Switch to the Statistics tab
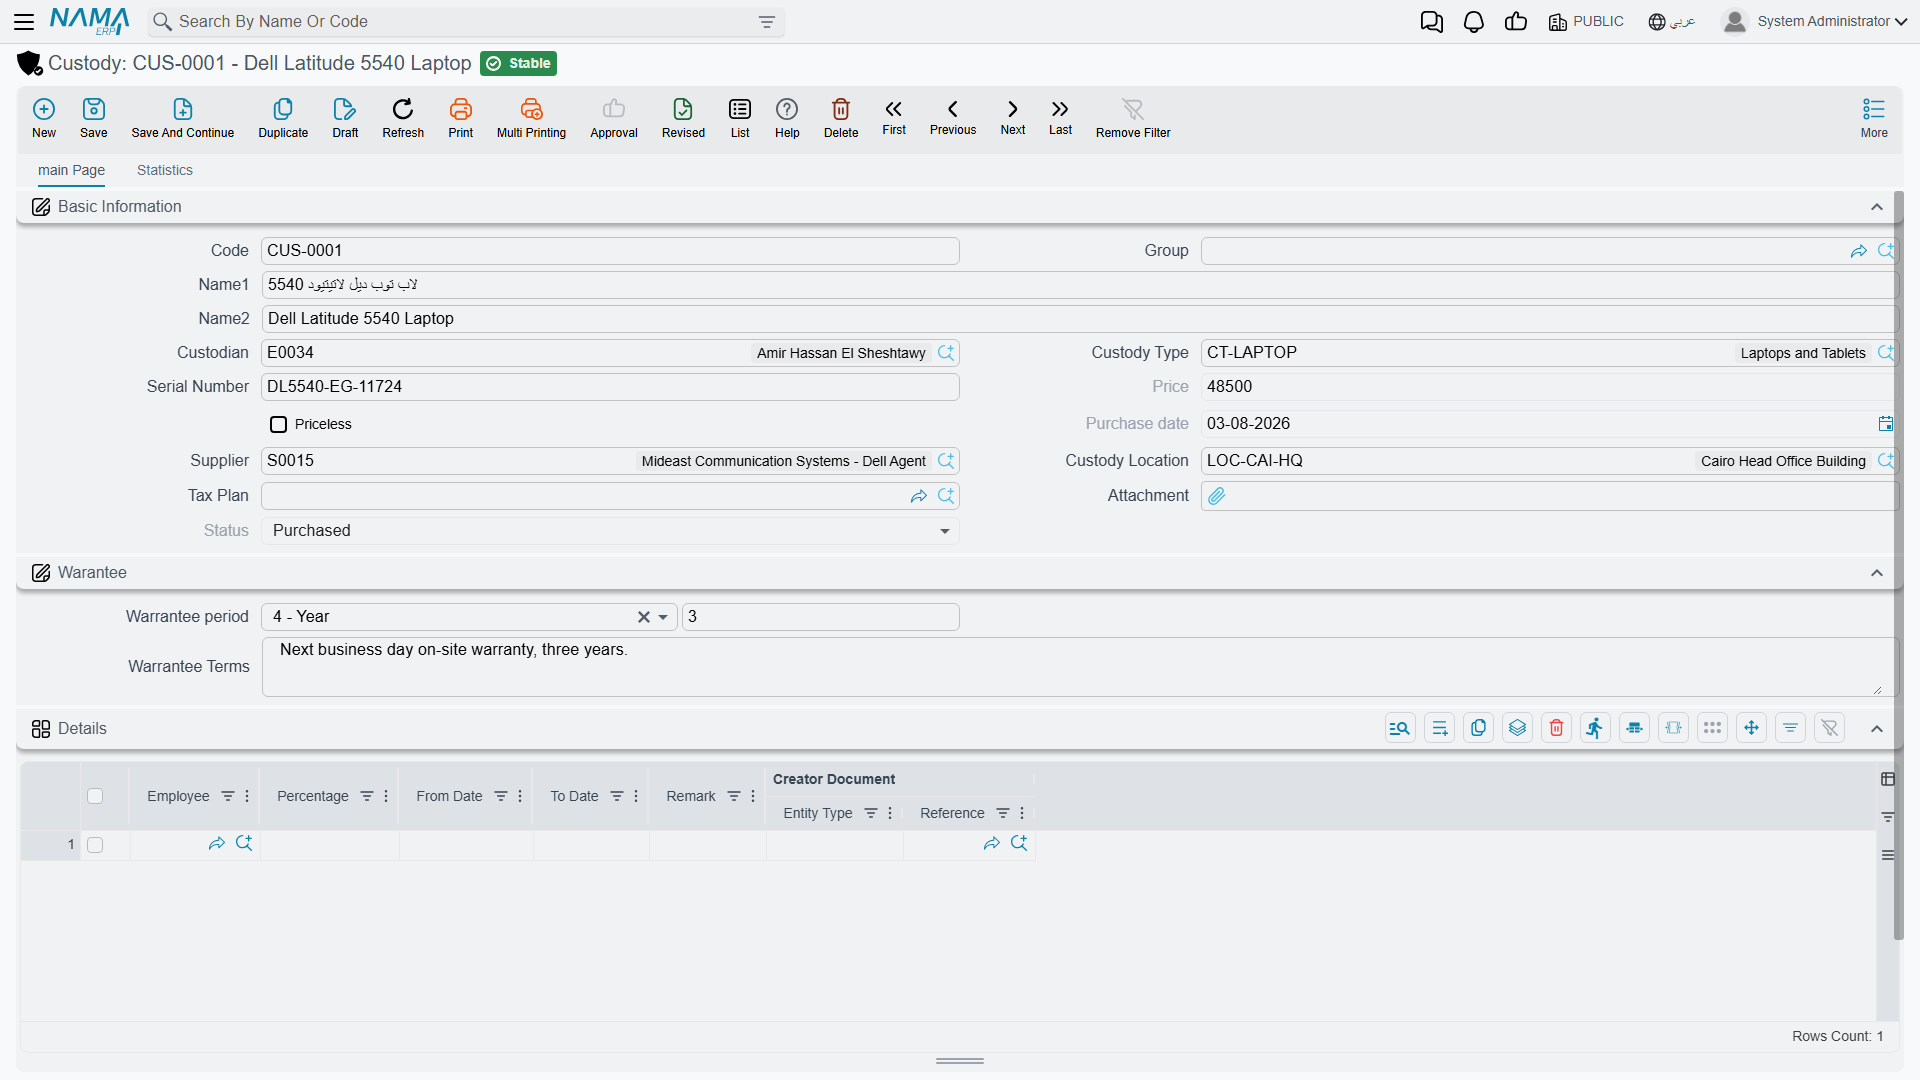Screen dimensions: 1920x1080 pyautogui.click(x=165, y=170)
